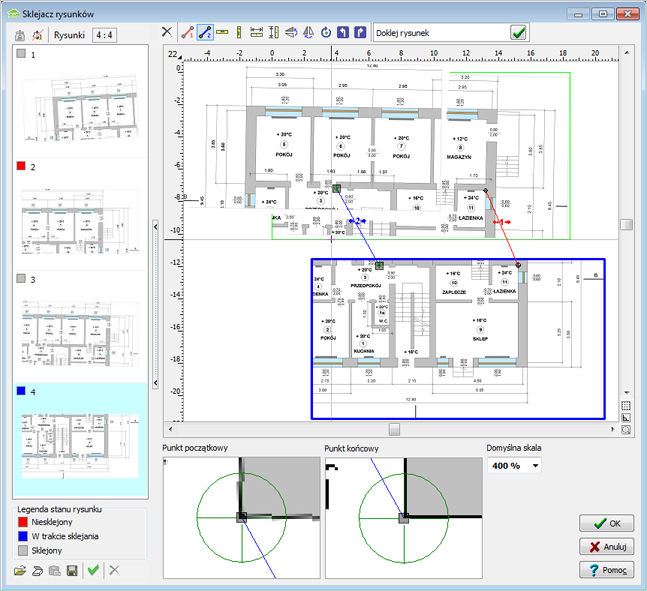Screen dimensions: 647x591
Task: Click the horizontal scrollbar thumb of canvas
Action: pyautogui.click(x=394, y=429)
